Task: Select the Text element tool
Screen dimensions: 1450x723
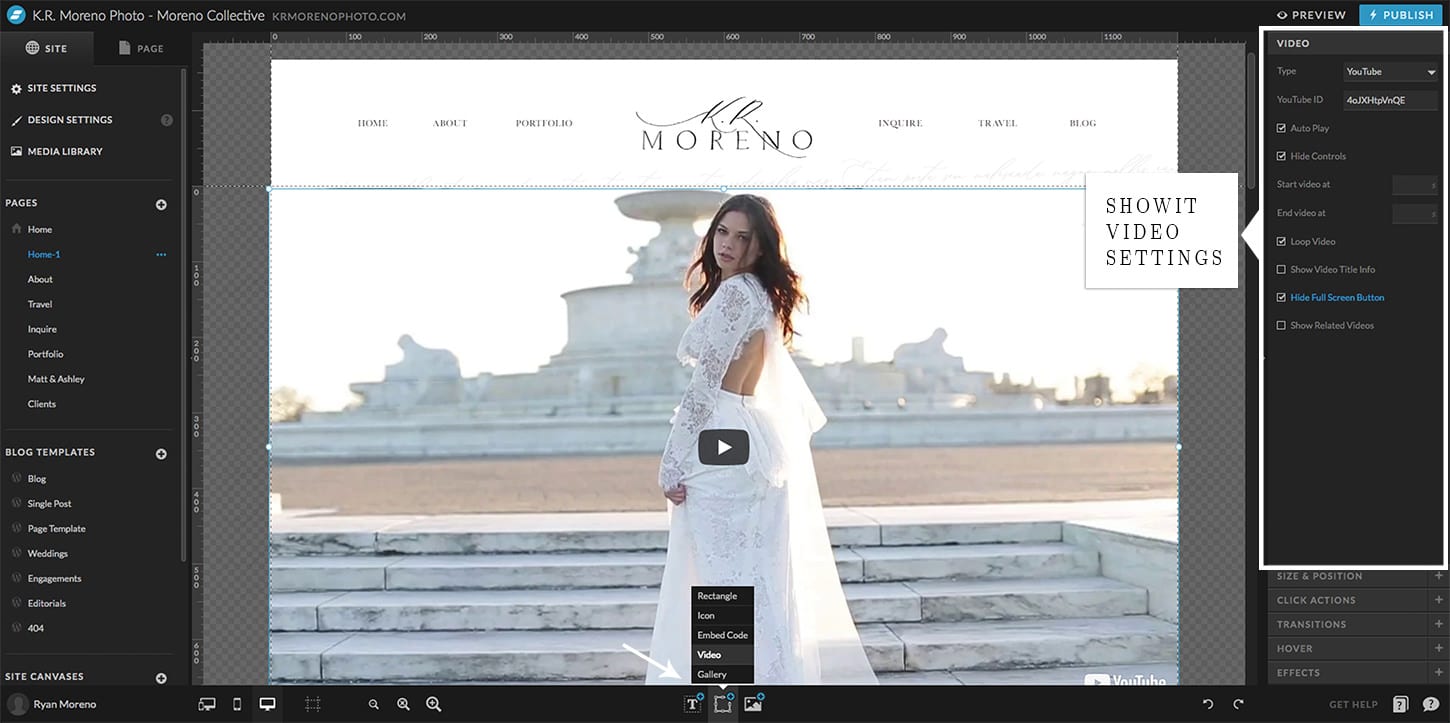Action: [692, 703]
